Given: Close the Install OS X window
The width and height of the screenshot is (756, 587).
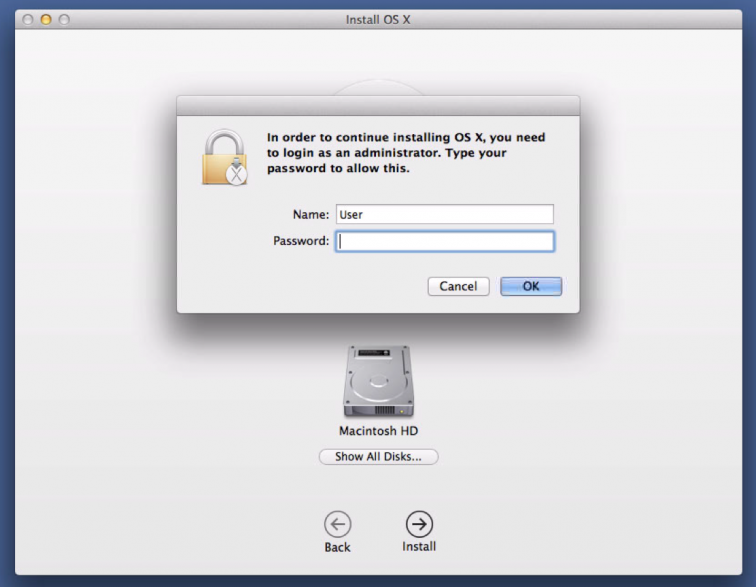Looking at the screenshot, I should click(28, 20).
